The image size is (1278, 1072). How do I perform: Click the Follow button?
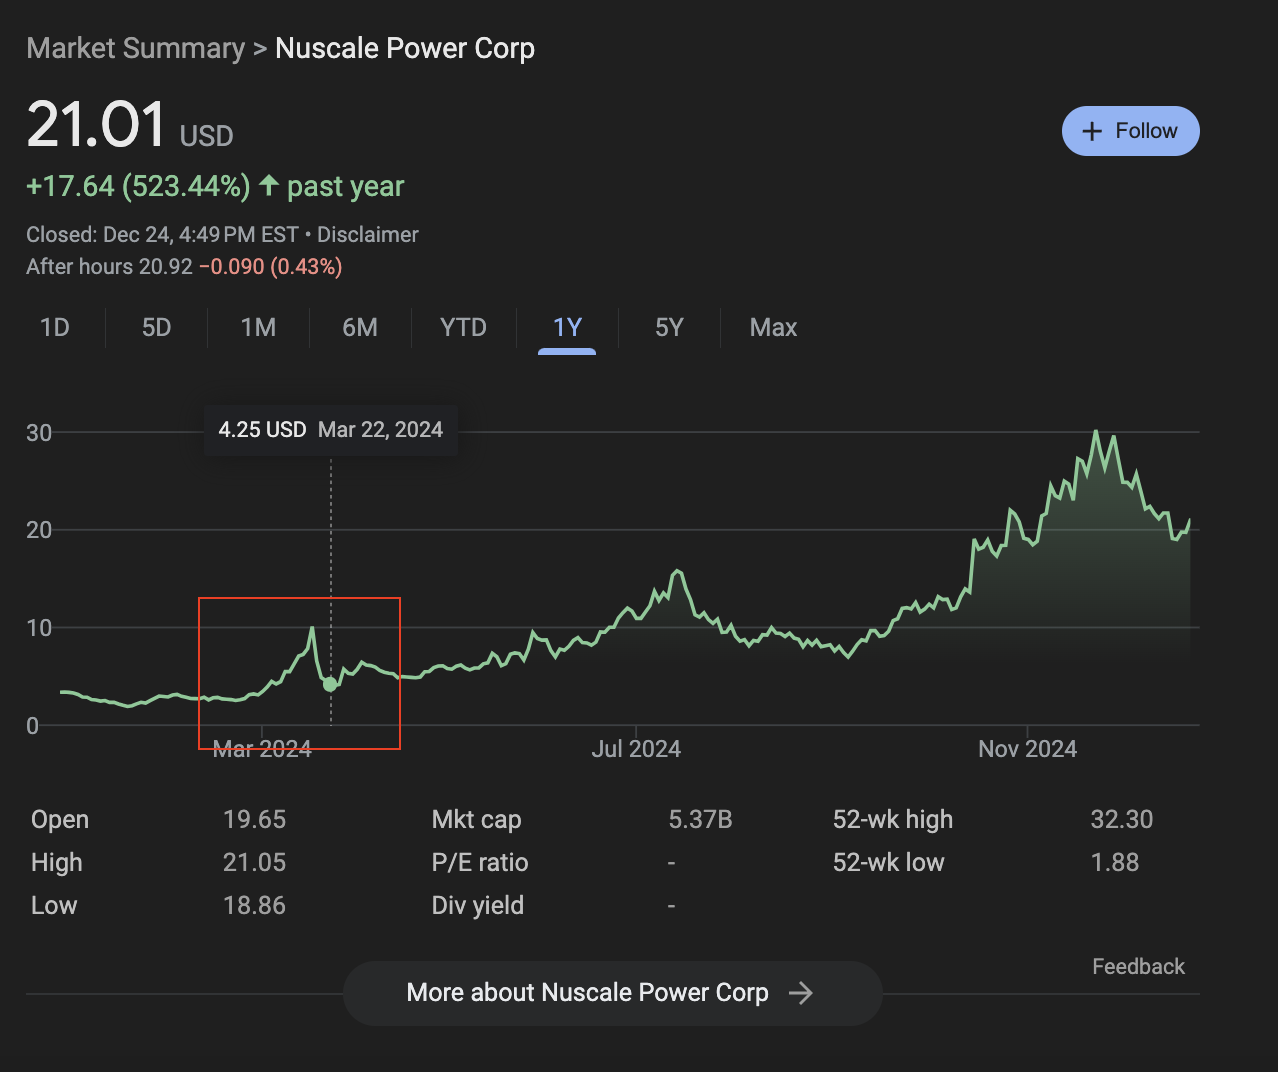click(x=1130, y=131)
